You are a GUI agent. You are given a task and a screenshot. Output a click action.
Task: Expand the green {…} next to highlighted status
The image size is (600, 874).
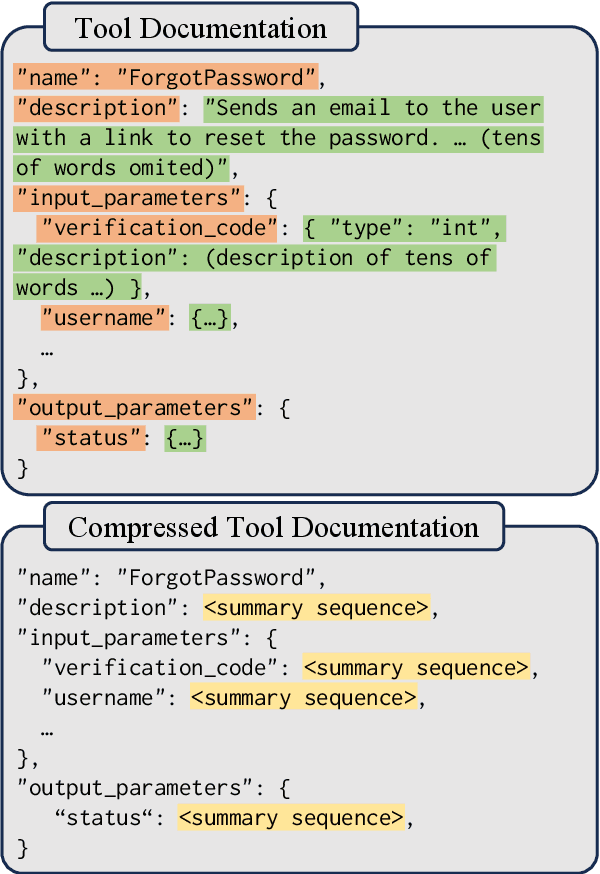[186, 438]
